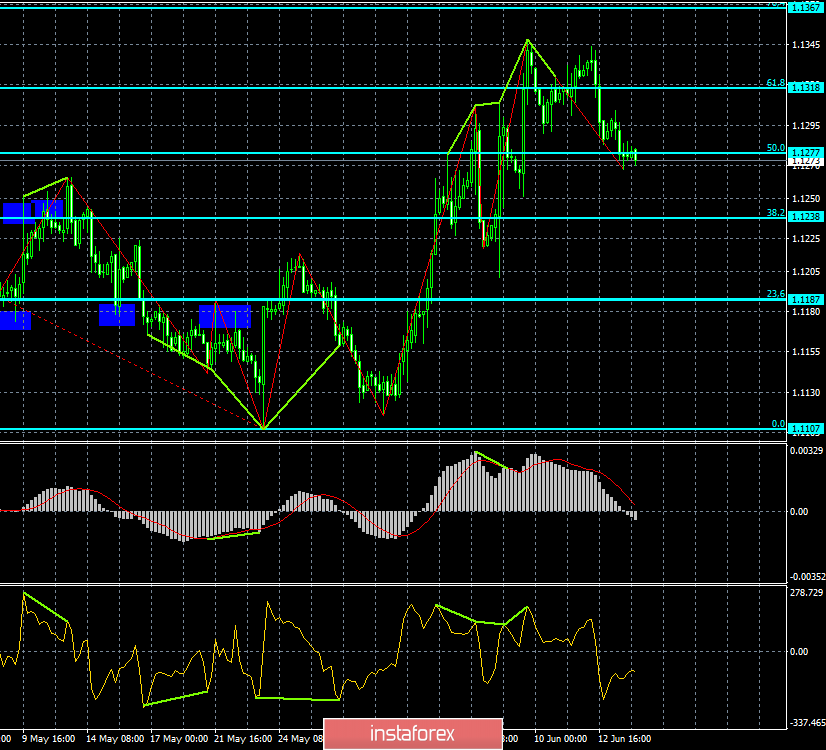
Task: Click the instaforex logo banner
Action: pyautogui.click(x=413, y=734)
